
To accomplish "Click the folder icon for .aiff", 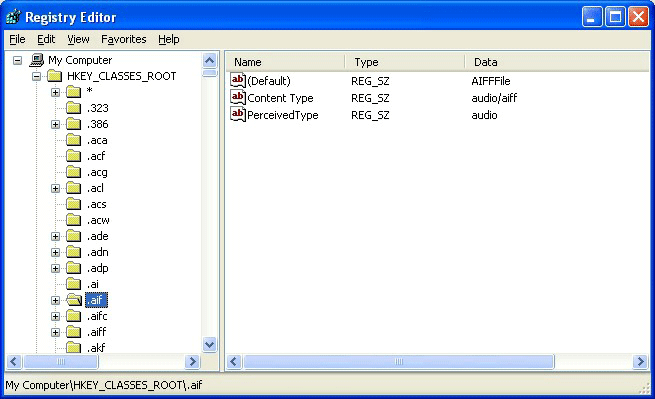I will pos(74,332).
